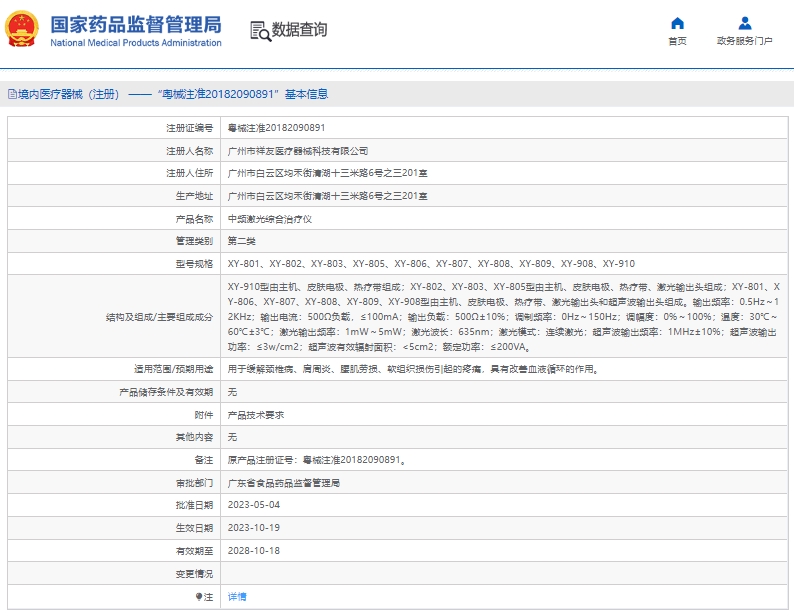
Task: Click the data query magnifier icon
Action: 261,31
